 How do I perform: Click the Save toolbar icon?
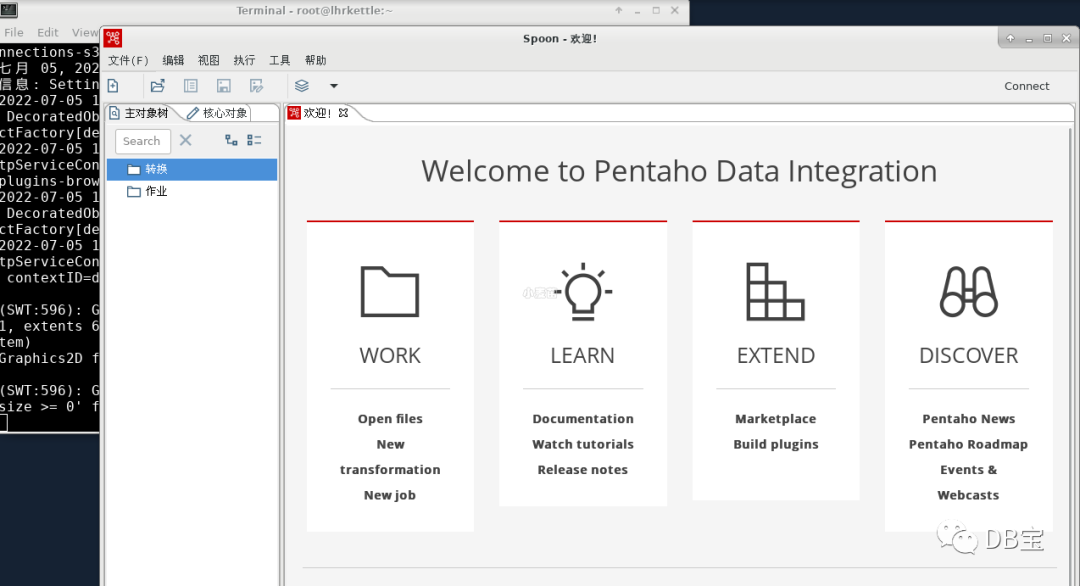click(x=224, y=86)
